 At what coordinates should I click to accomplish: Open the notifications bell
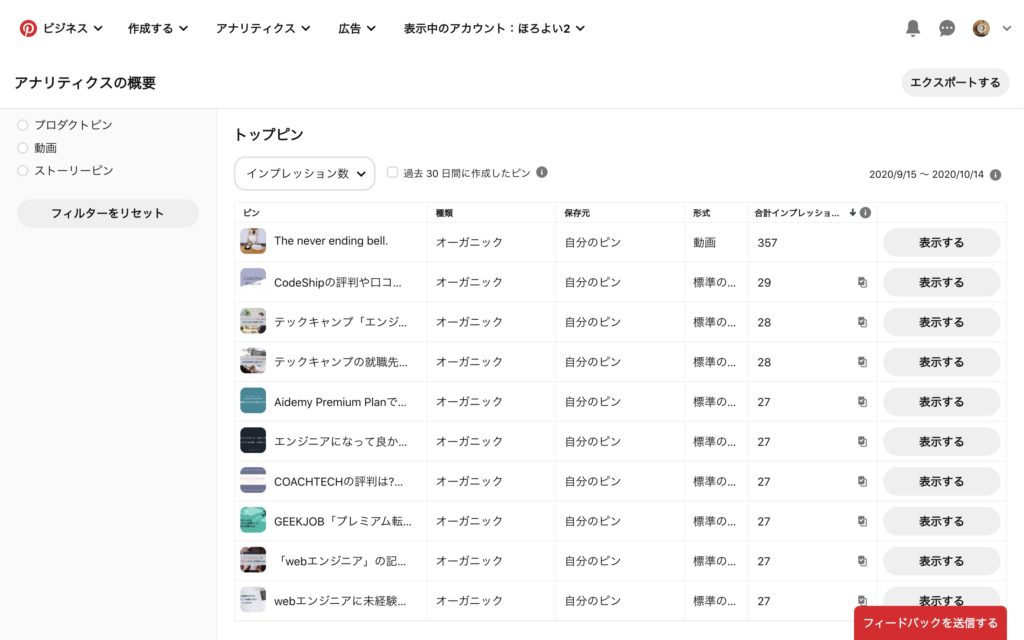(x=913, y=28)
